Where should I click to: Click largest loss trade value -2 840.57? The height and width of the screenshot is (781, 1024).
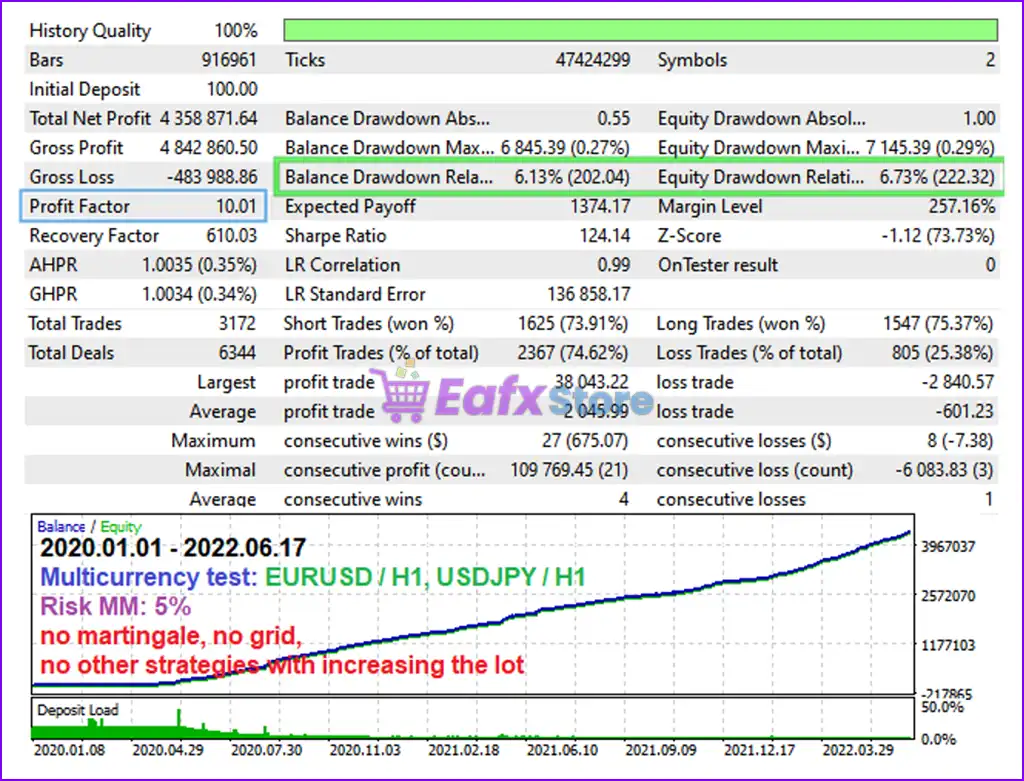pyautogui.click(x=957, y=383)
